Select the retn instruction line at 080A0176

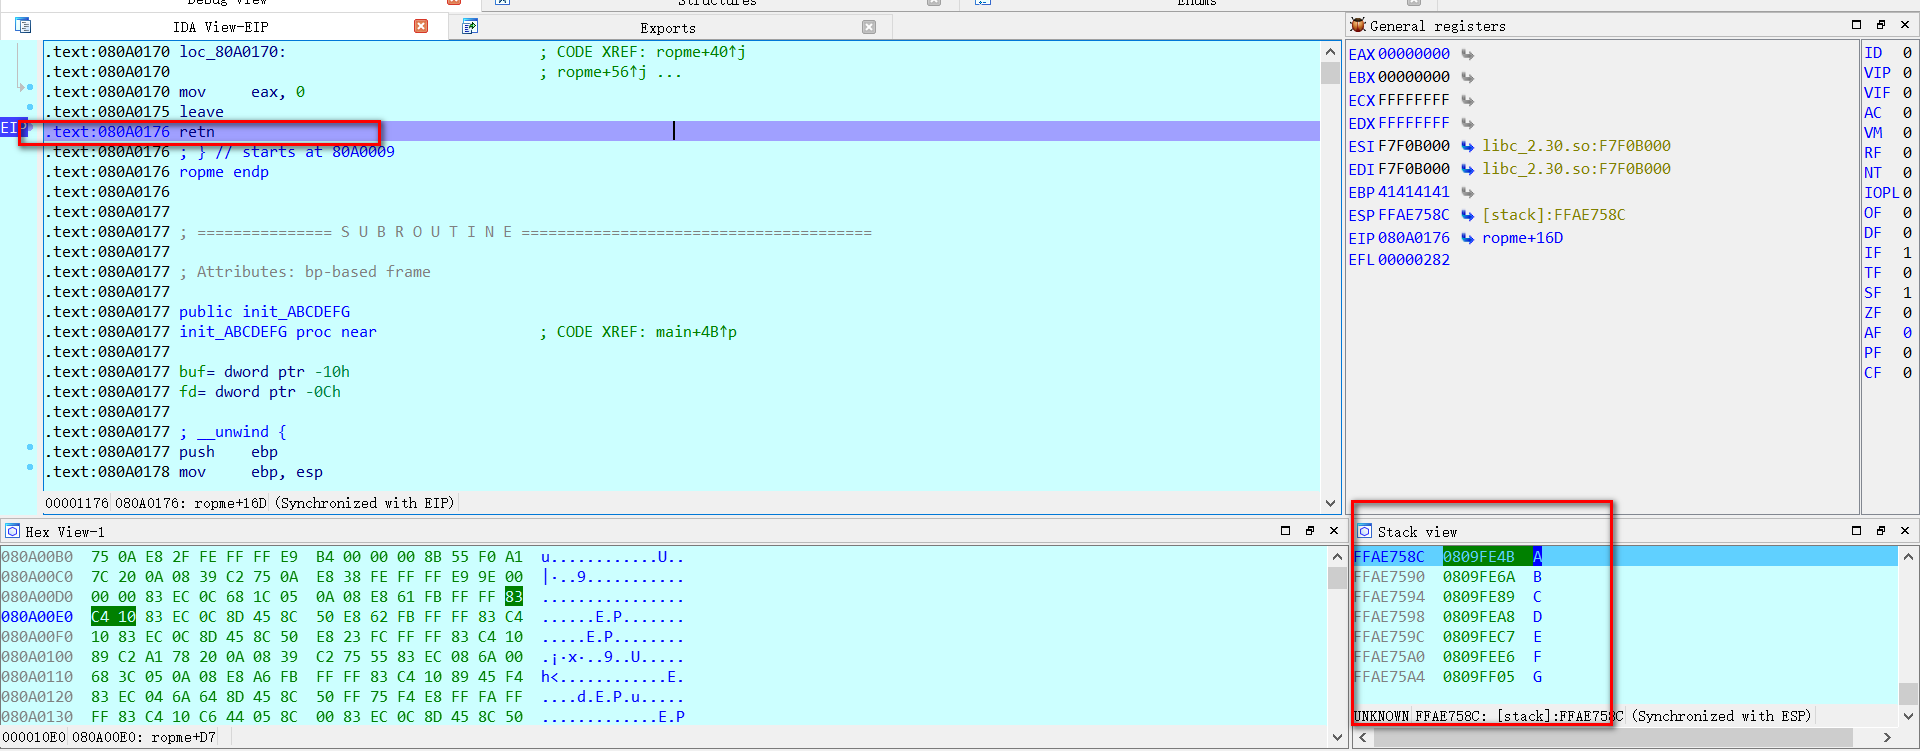[x=682, y=132]
